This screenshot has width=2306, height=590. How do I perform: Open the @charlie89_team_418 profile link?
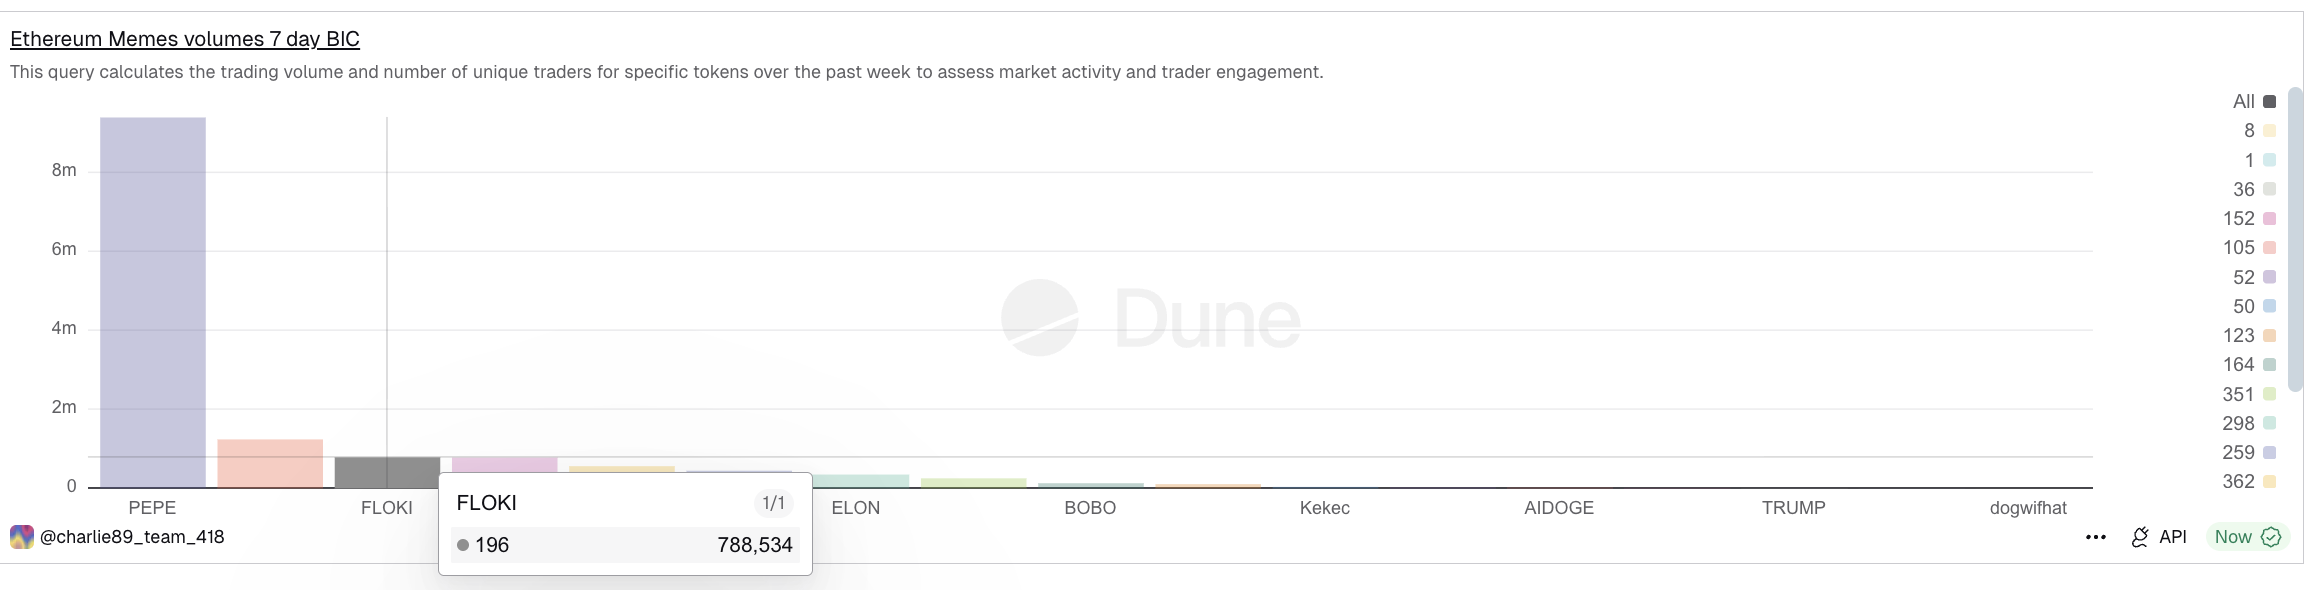click(131, 536)
